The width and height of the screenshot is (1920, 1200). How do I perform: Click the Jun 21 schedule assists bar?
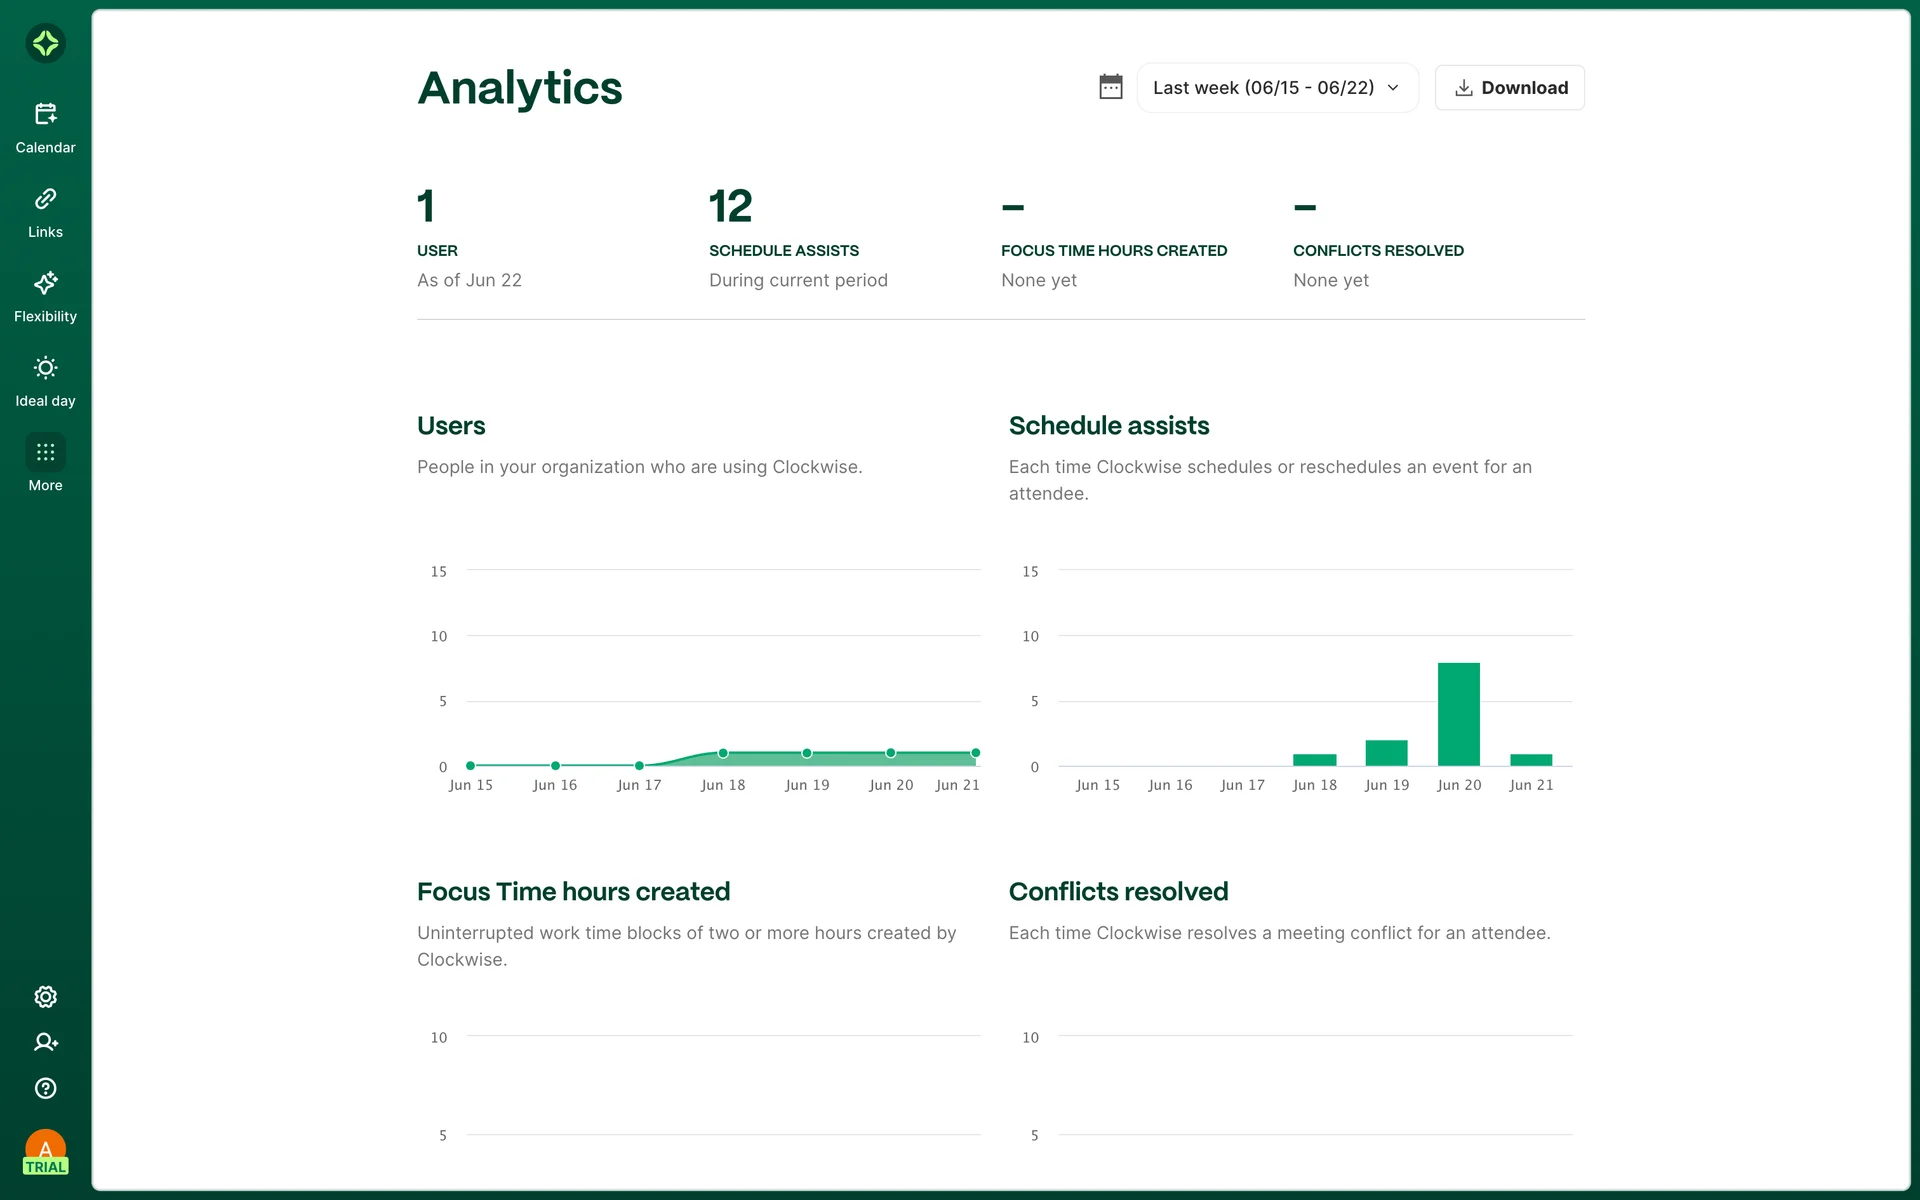(1530, 760)
